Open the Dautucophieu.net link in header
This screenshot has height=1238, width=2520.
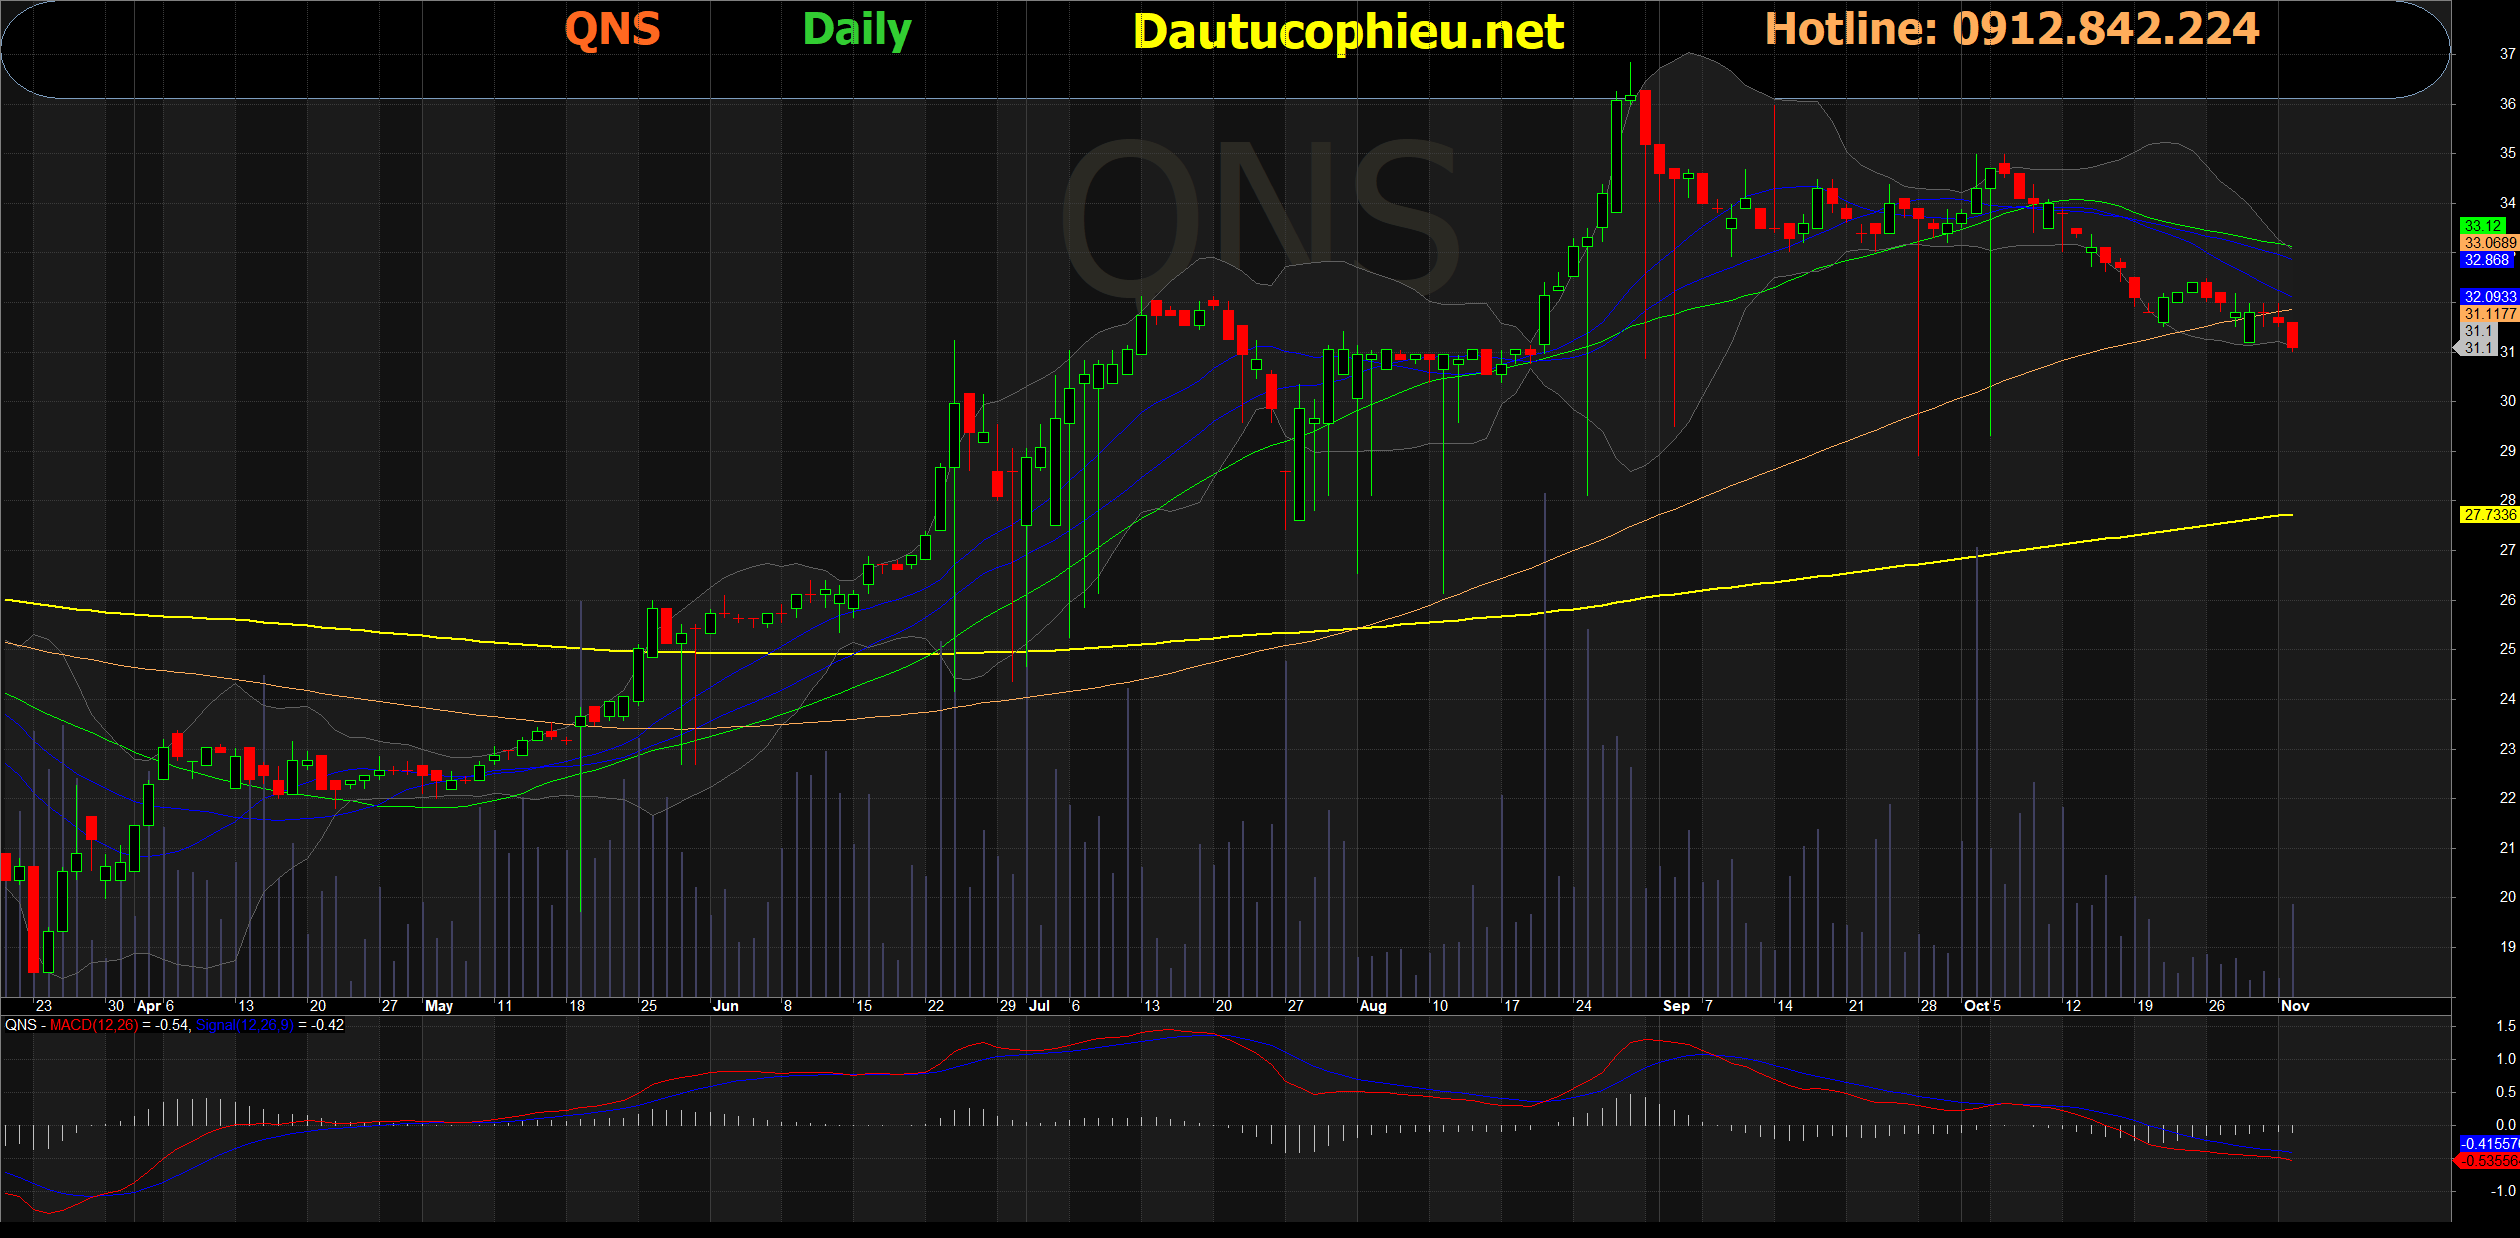coord(1348,32)
